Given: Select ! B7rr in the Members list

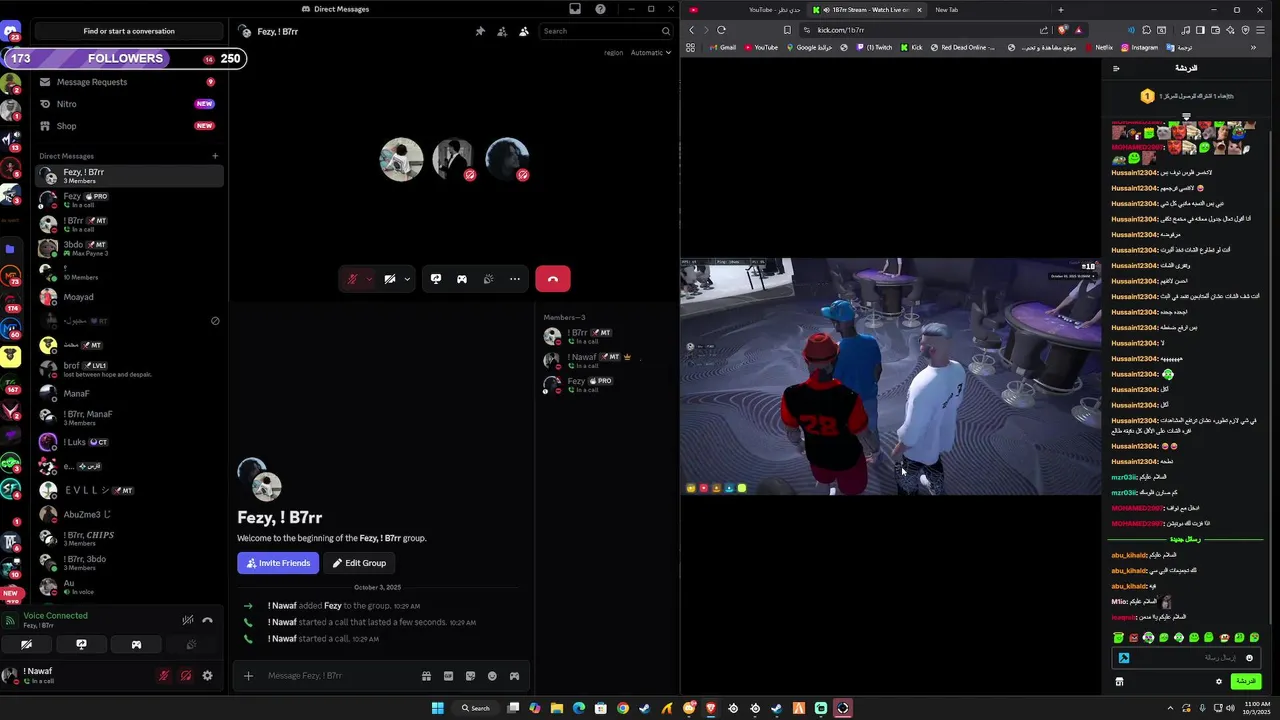Looking at the screenshot, I should coord(605,337).
